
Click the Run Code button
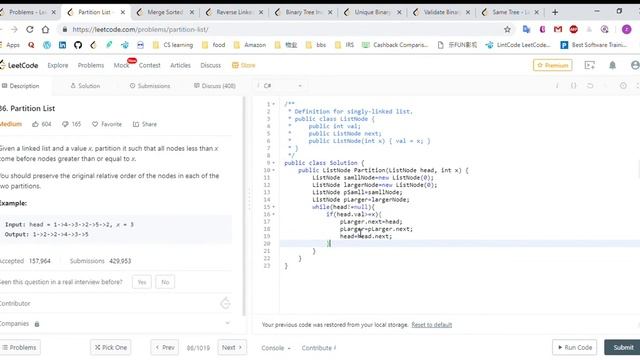tap(575, 347)
